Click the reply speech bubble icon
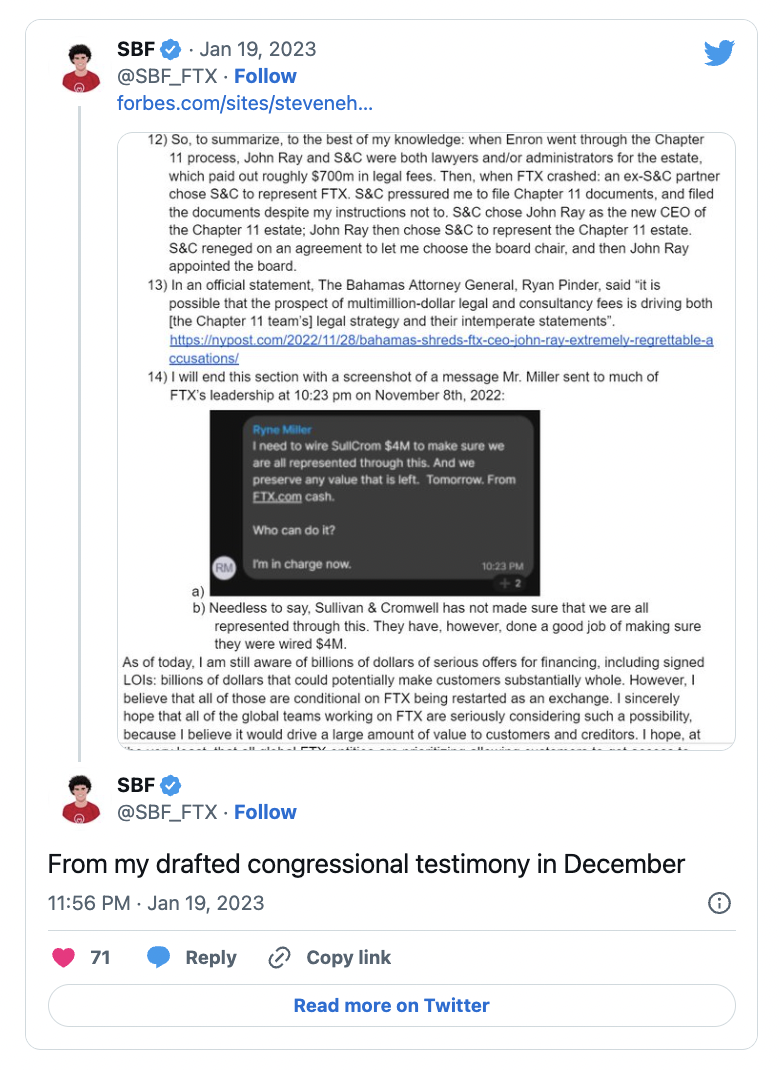The height and width of the screenshot is (1070, 780). 159,957
